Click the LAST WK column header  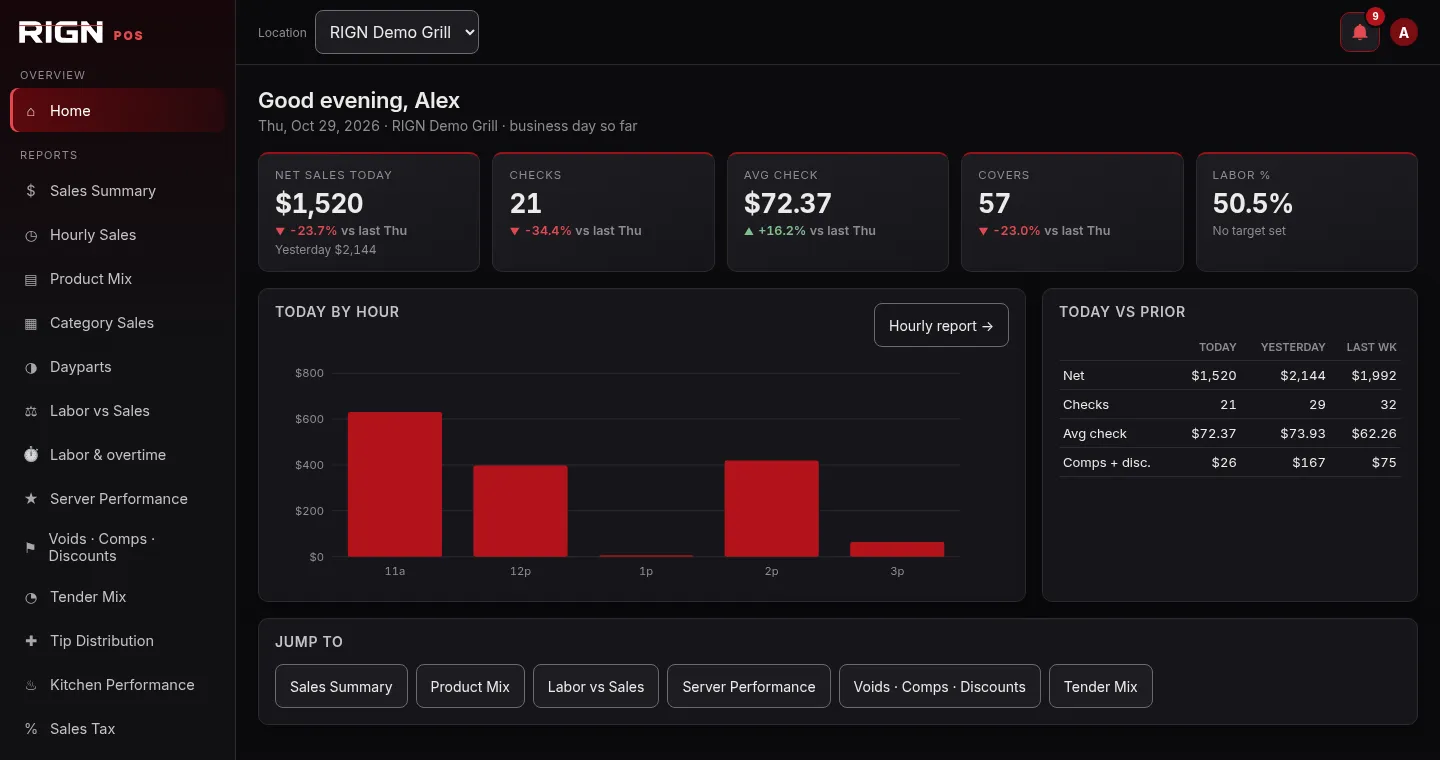[x=1372, y=347]
